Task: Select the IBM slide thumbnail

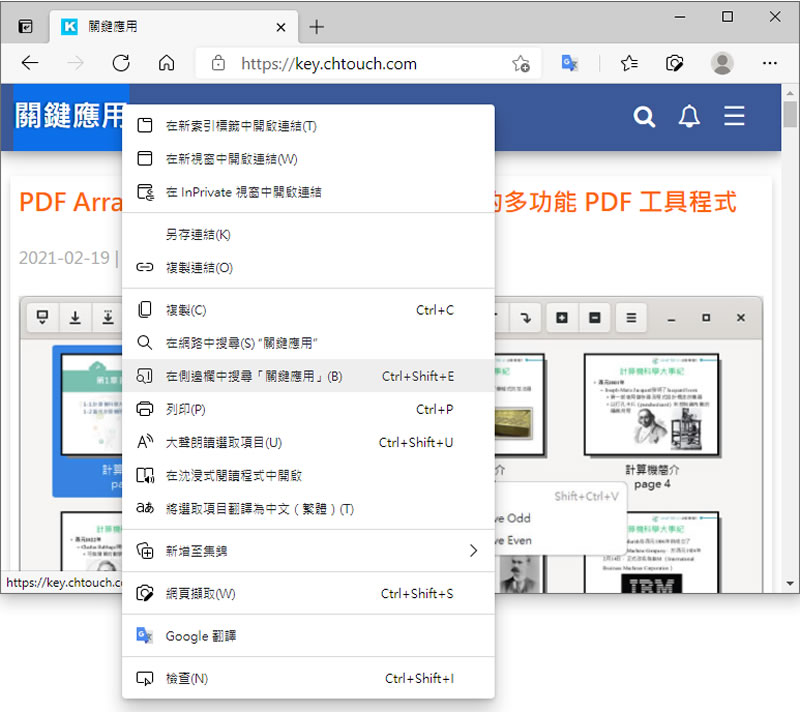Action: click(x=652, y=553)
